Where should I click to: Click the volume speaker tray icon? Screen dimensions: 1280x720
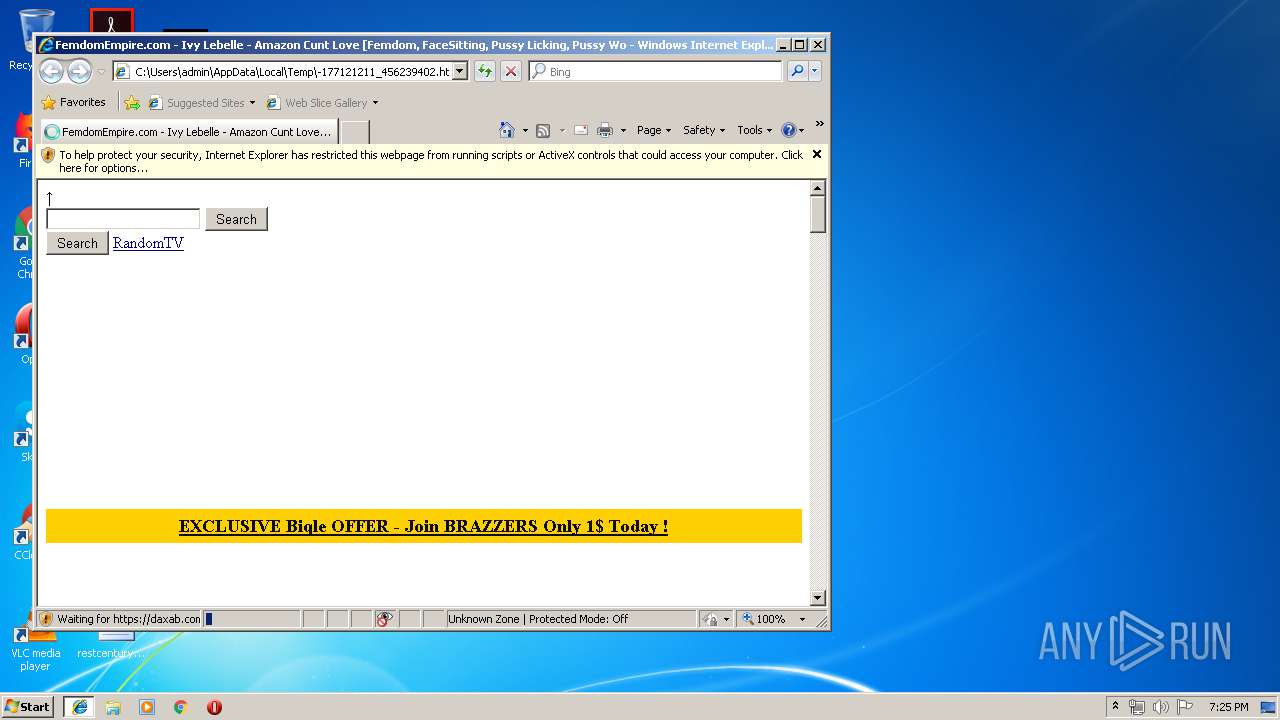click(x=1160, y=707)
